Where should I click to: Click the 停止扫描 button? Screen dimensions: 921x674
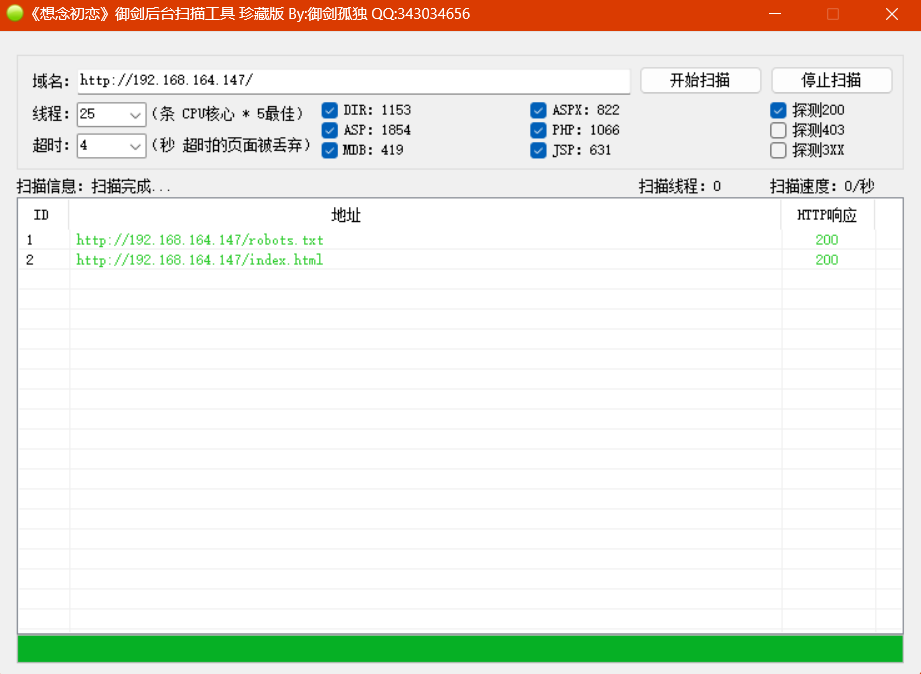[x=831, y=80]
